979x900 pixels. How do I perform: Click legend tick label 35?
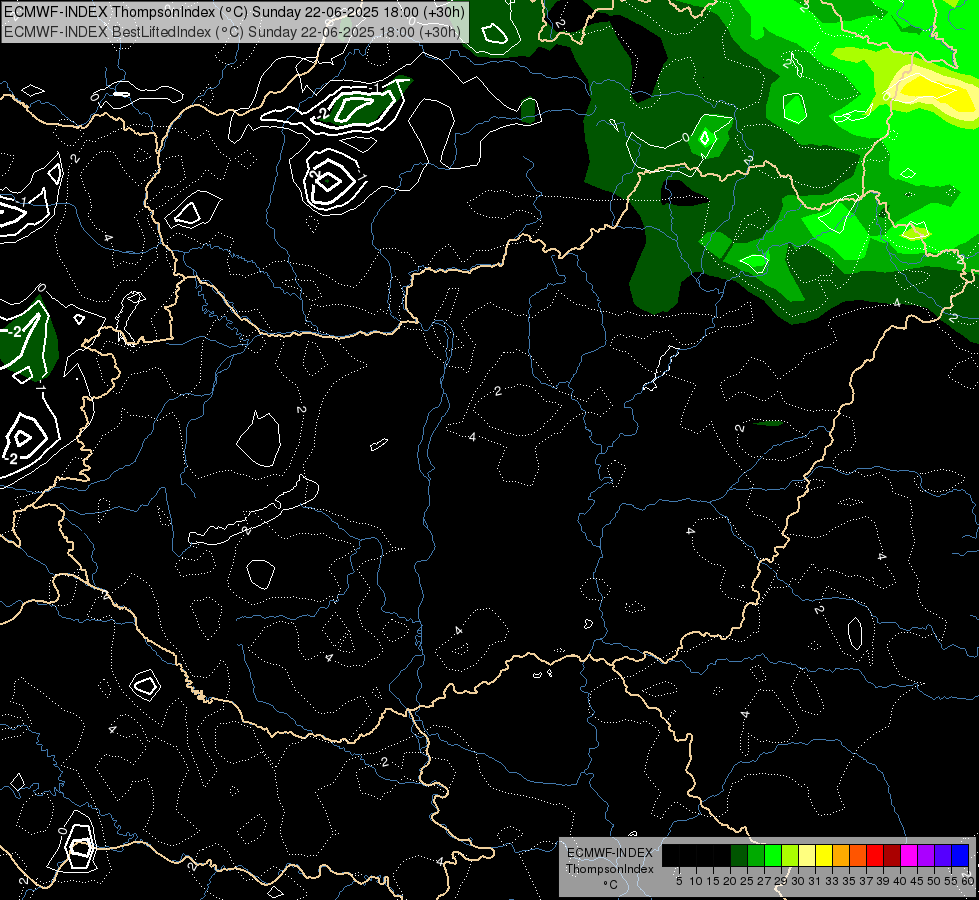click(849, 881)
